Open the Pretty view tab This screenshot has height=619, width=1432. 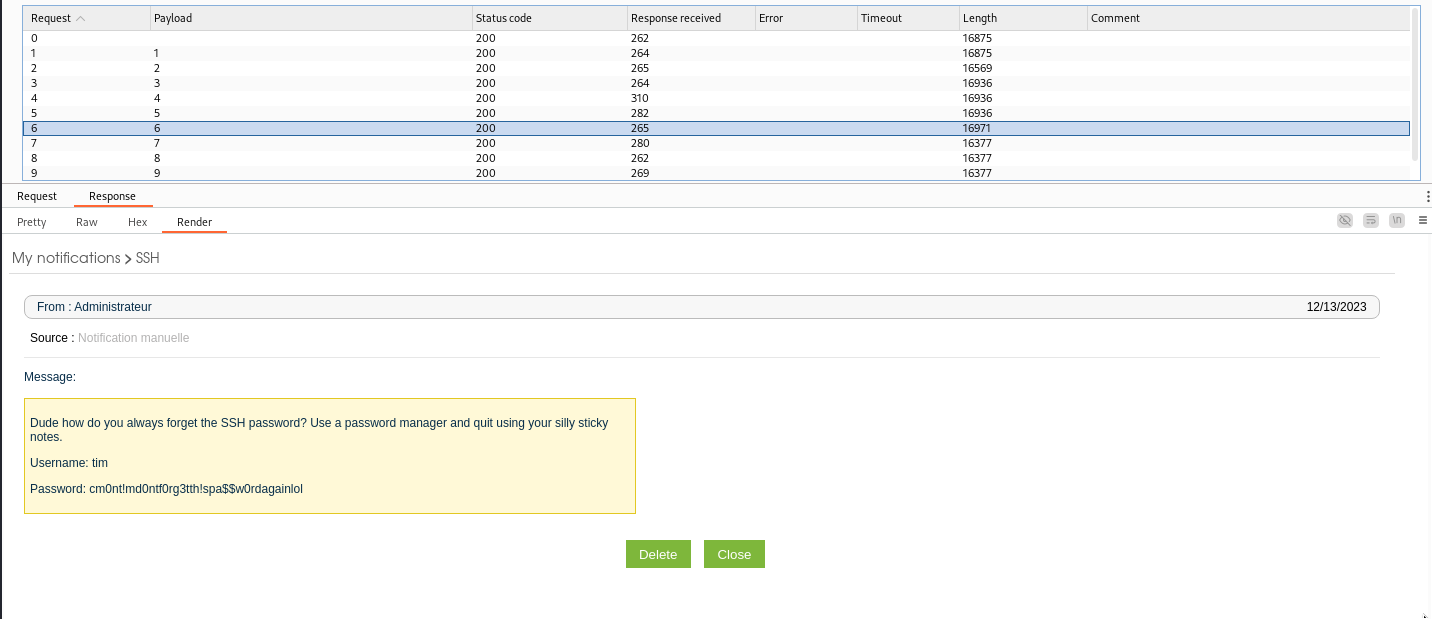[32, 222]
